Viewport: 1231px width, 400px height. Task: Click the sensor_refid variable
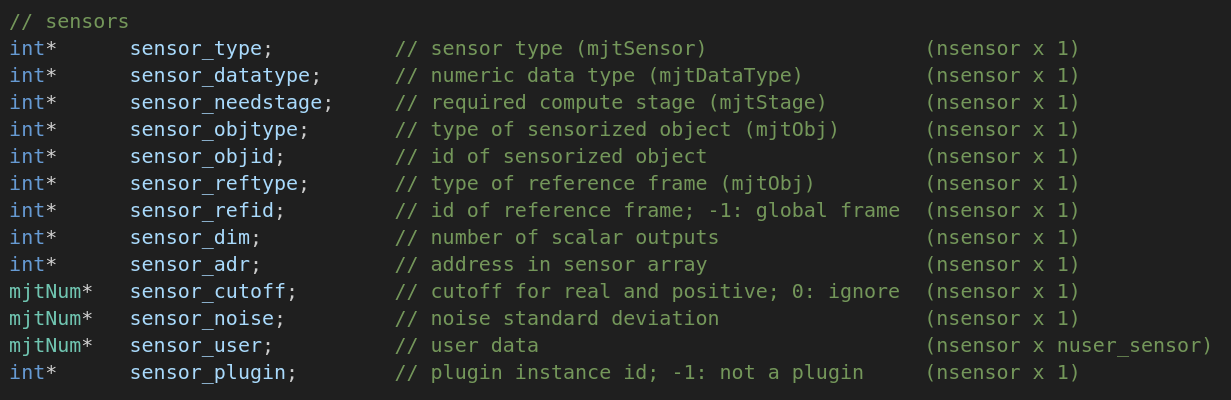click(201, 210)
